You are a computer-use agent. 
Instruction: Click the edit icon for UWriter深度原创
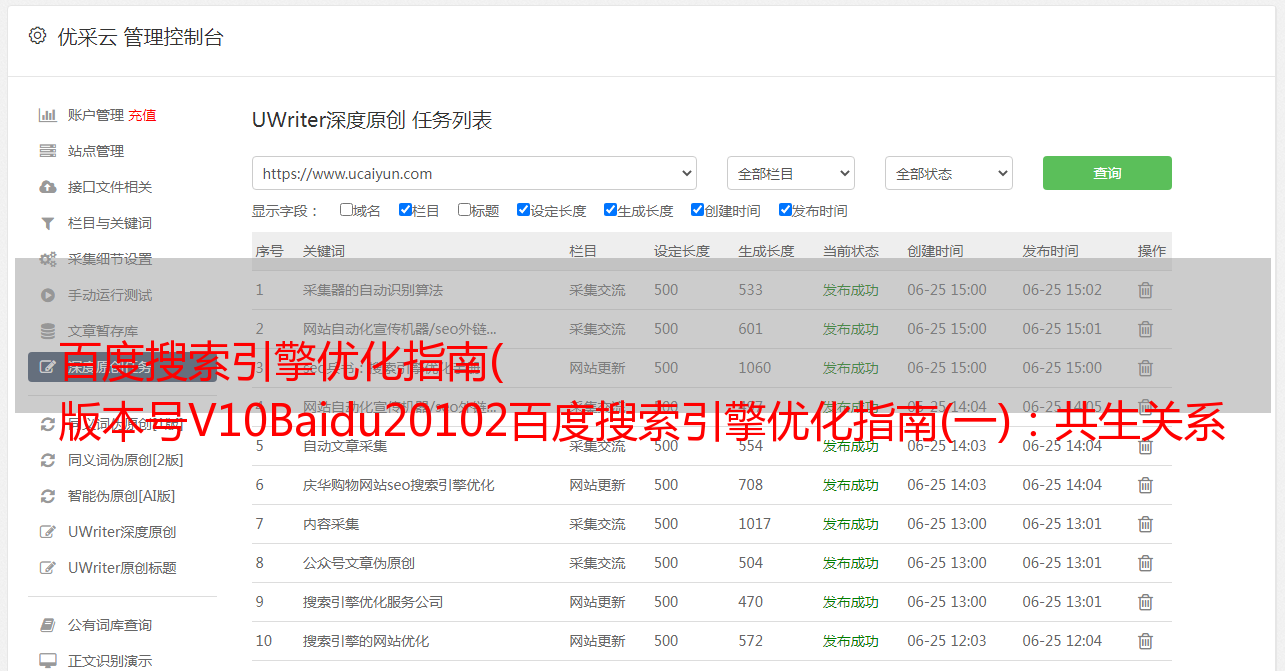[47, 532]
